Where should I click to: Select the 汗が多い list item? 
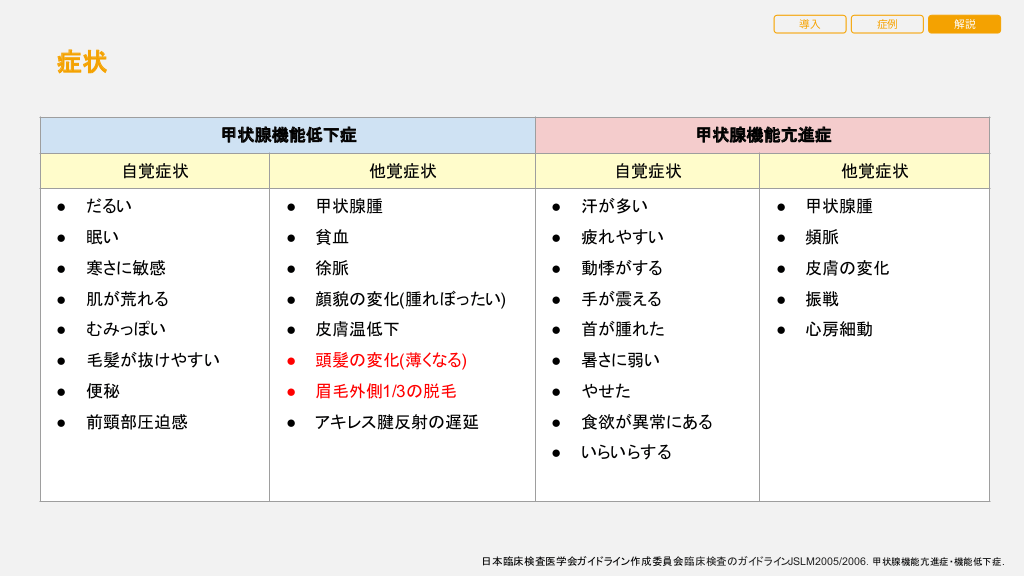[614, 206]
